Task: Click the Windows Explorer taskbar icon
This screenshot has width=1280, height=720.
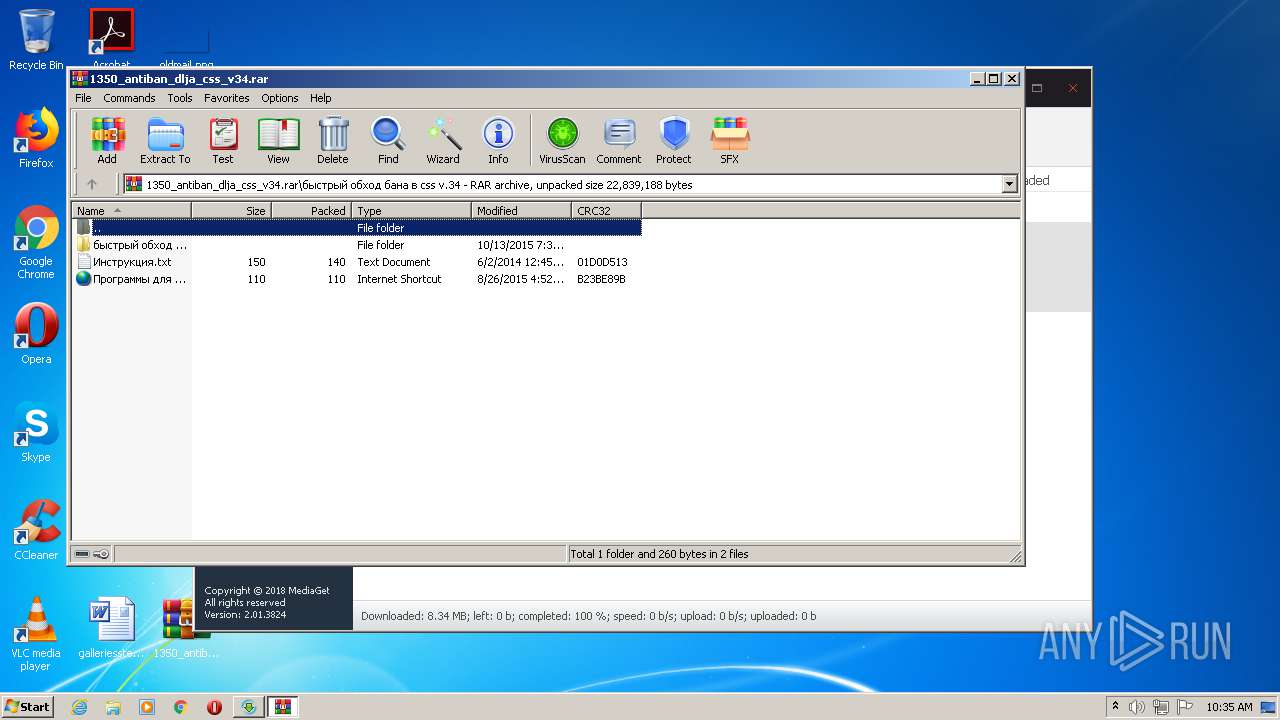Action: coord(113,706)
